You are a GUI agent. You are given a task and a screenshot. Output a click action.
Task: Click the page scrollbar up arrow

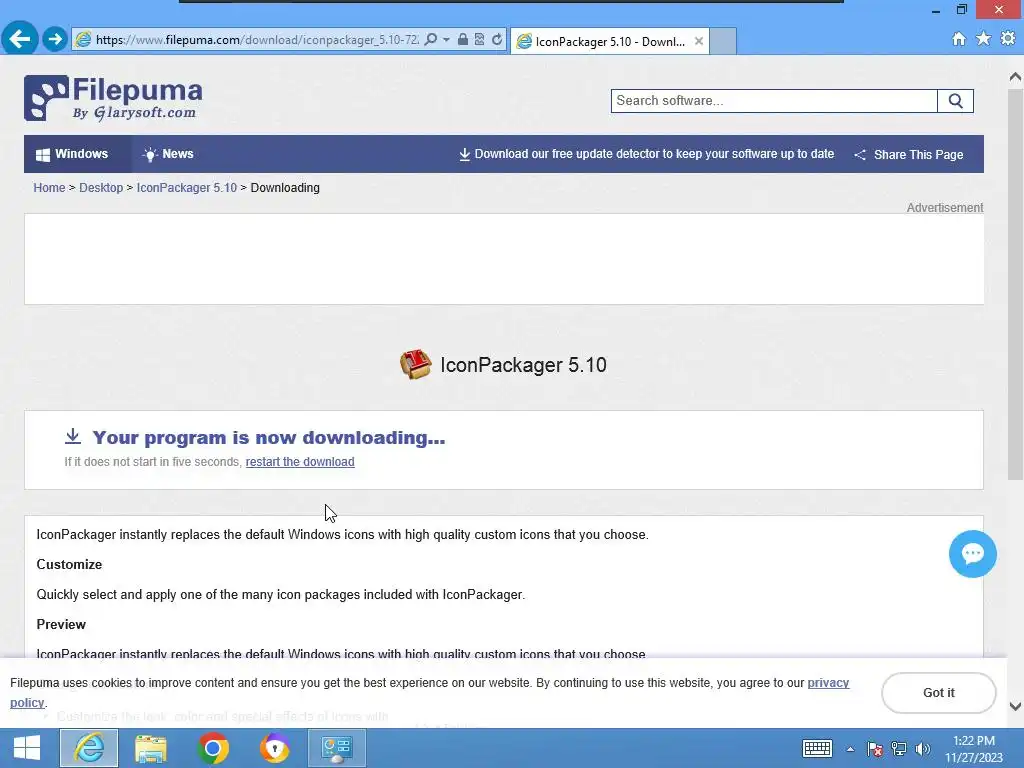[x=1015, y=77]
